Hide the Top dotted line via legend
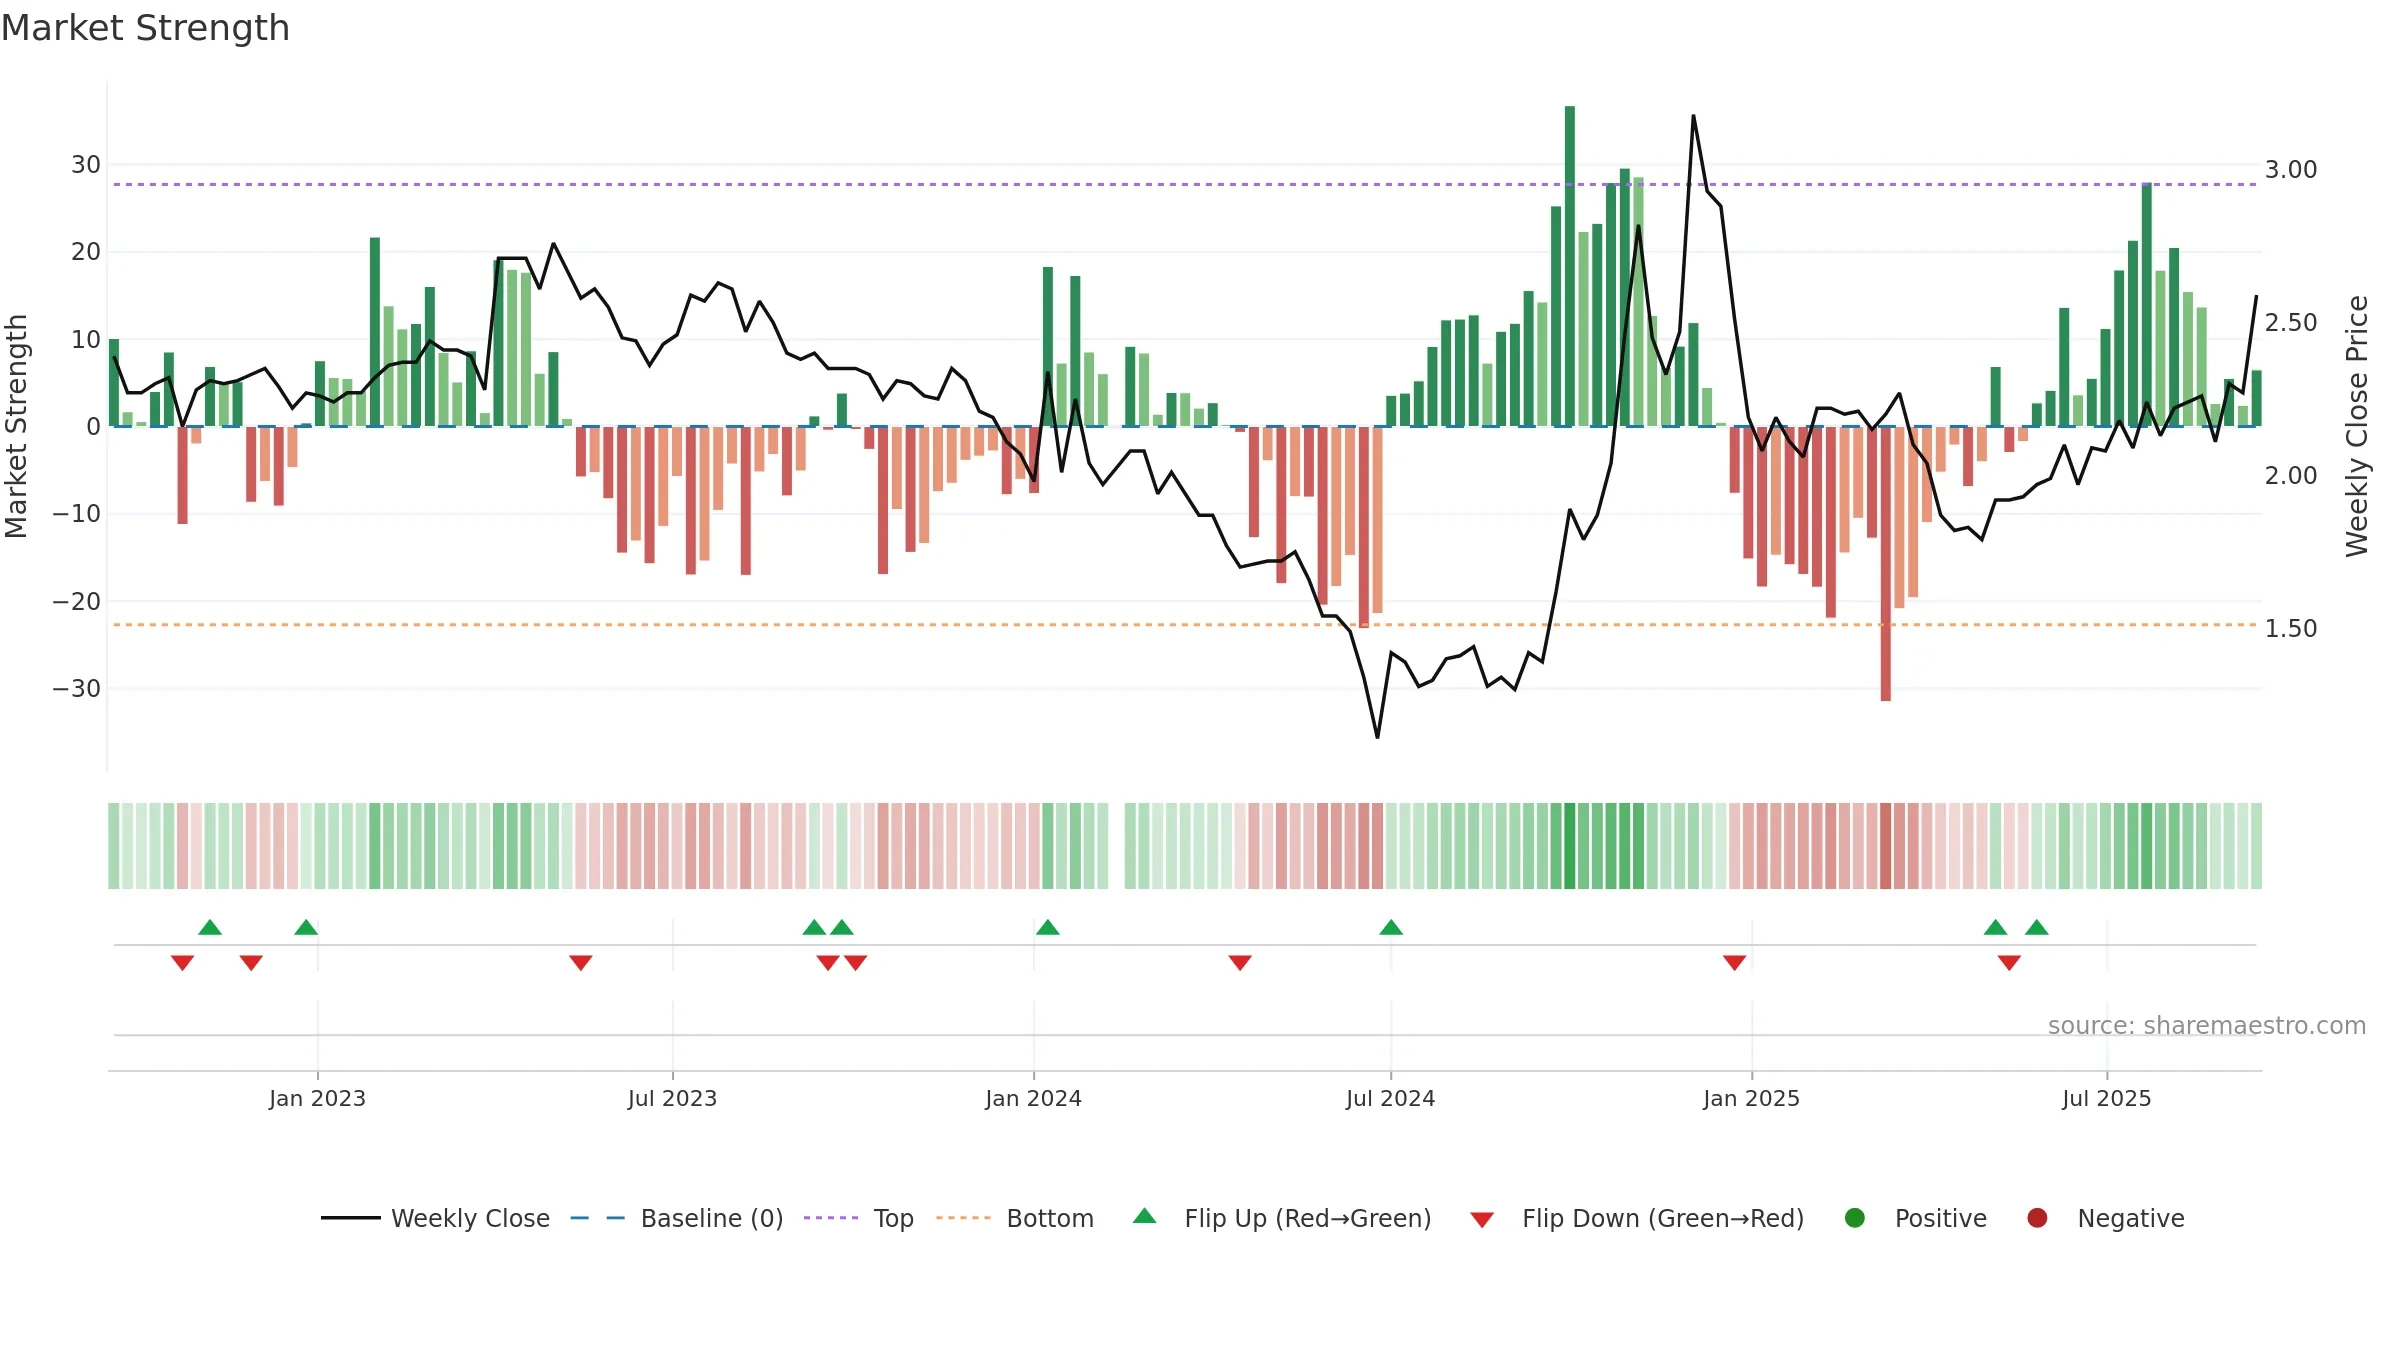Viewport: 2400px width, 1350px height. click(x=859, y=1218)
